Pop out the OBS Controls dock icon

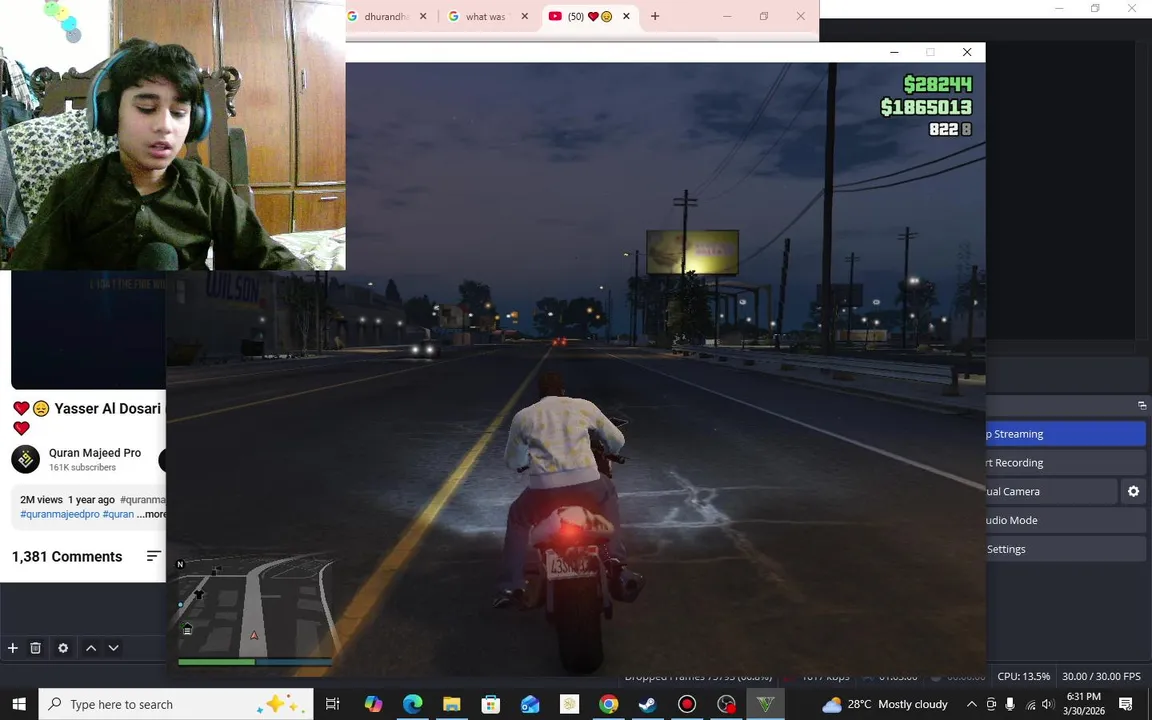click(1142, 406)
